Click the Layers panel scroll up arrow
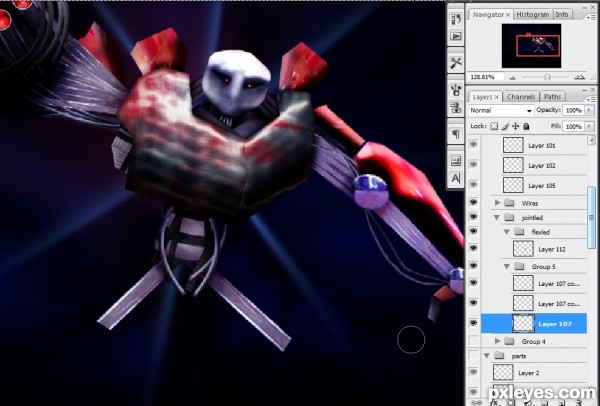The height and width of the screenshot is (406, 600). (591, 140)
